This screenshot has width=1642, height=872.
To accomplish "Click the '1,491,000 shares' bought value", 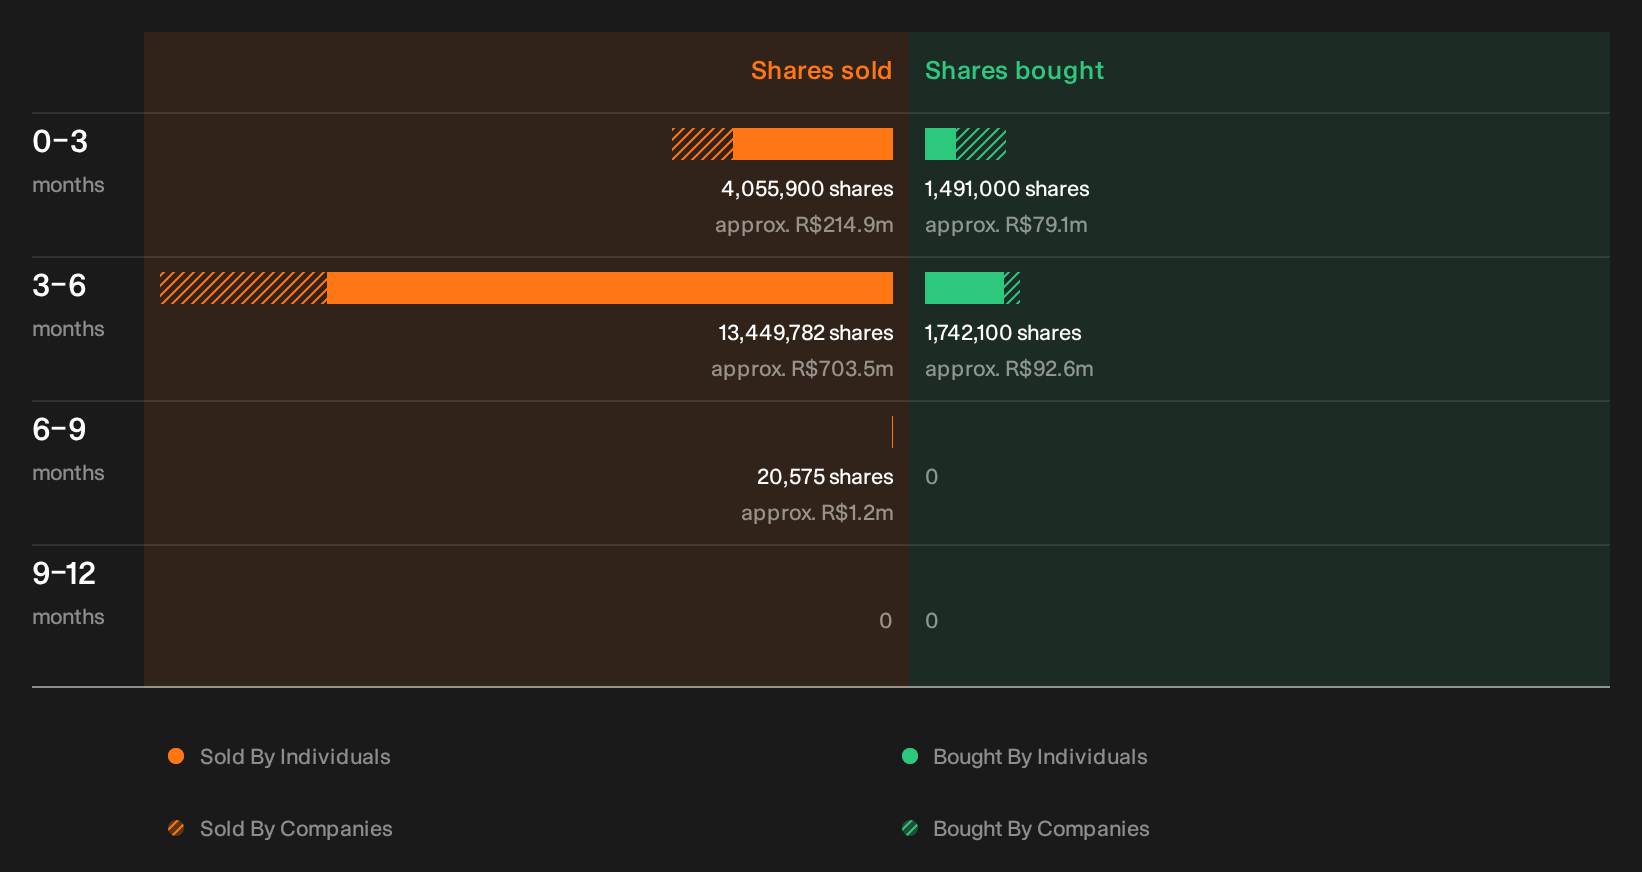I will (x=1007, y=189).
